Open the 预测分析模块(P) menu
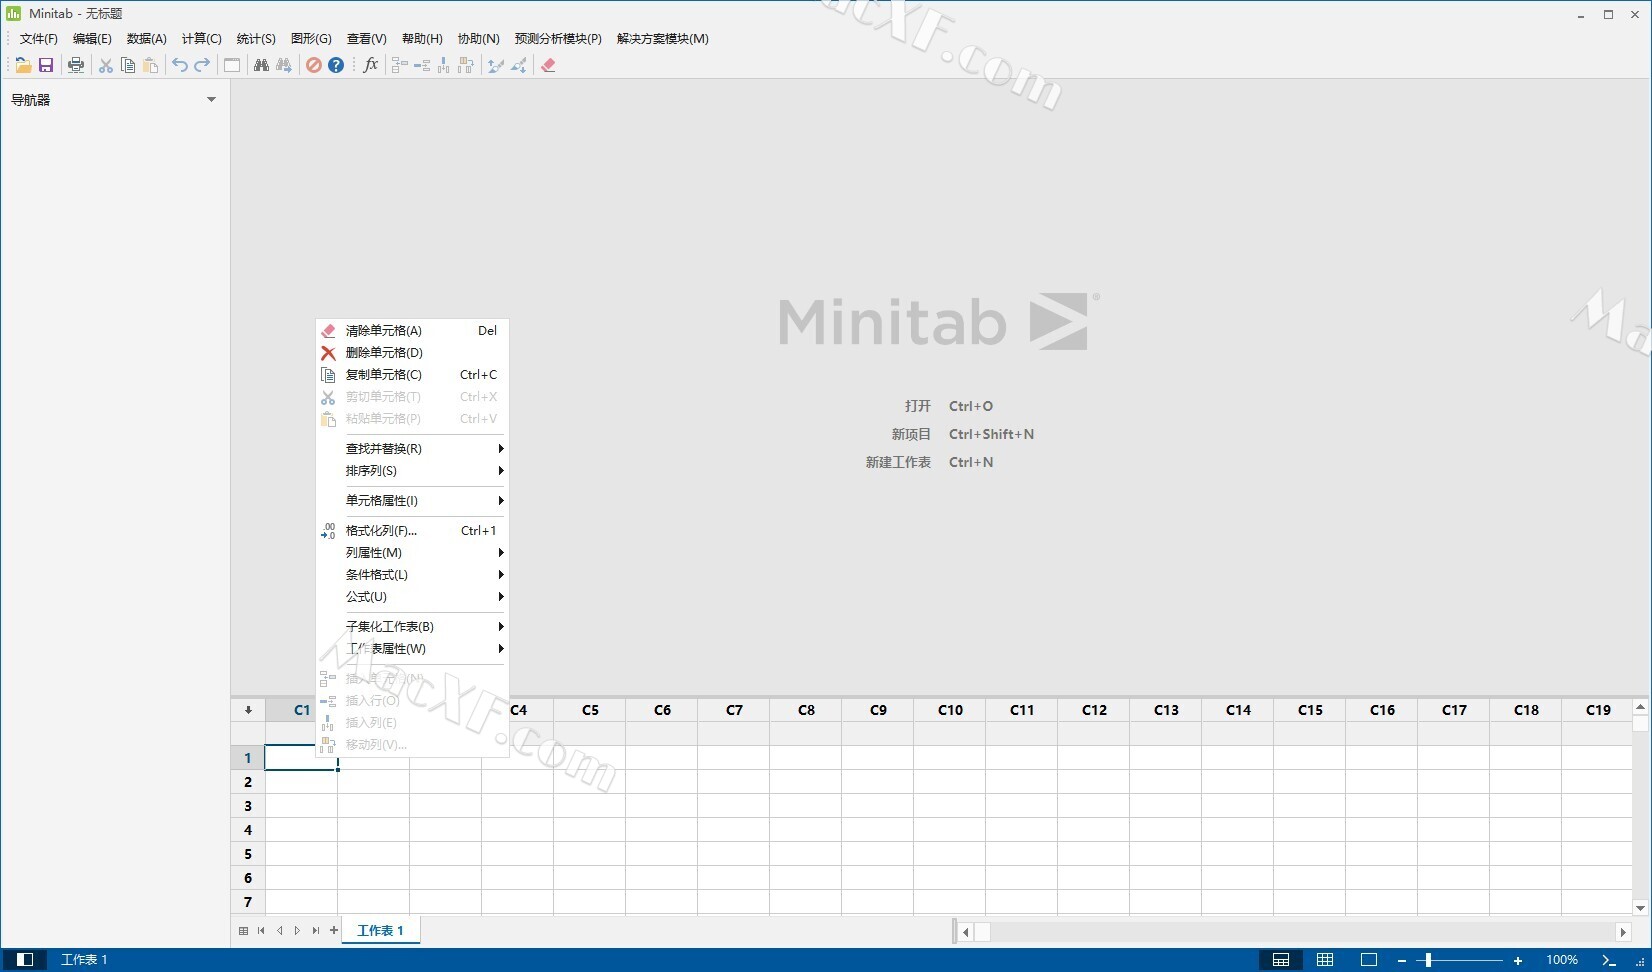1652x972 pixels. 558,39
